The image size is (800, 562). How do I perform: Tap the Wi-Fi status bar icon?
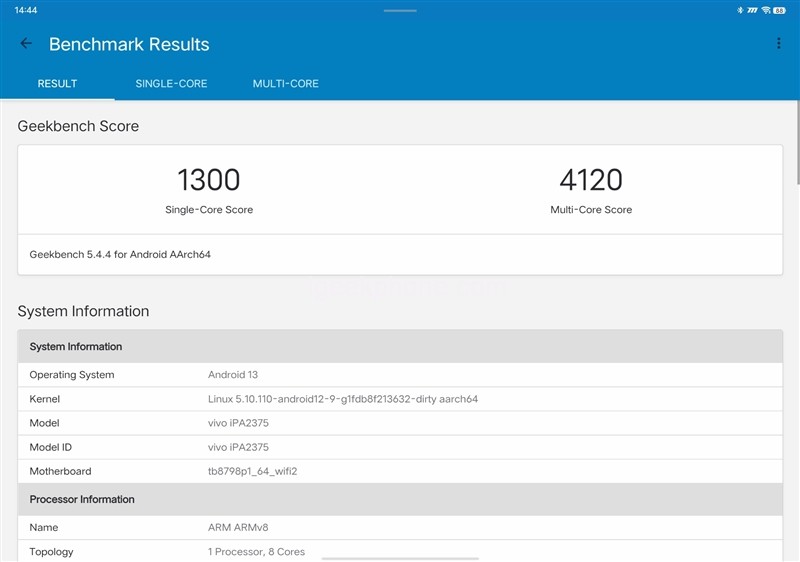tap(765, 10)
